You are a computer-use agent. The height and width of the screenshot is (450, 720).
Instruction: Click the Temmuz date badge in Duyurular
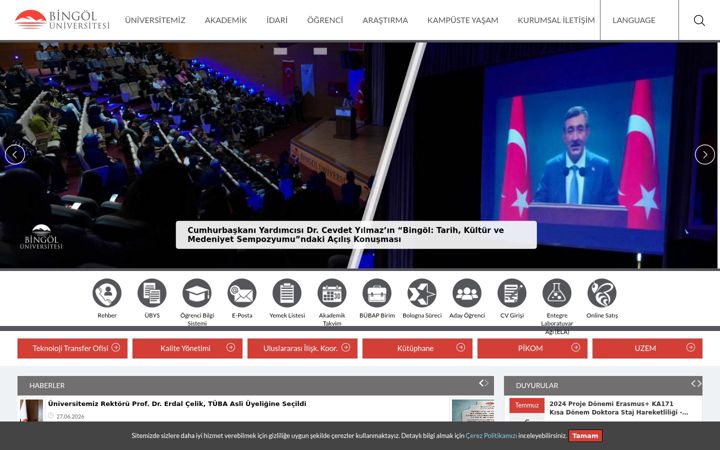527,405
